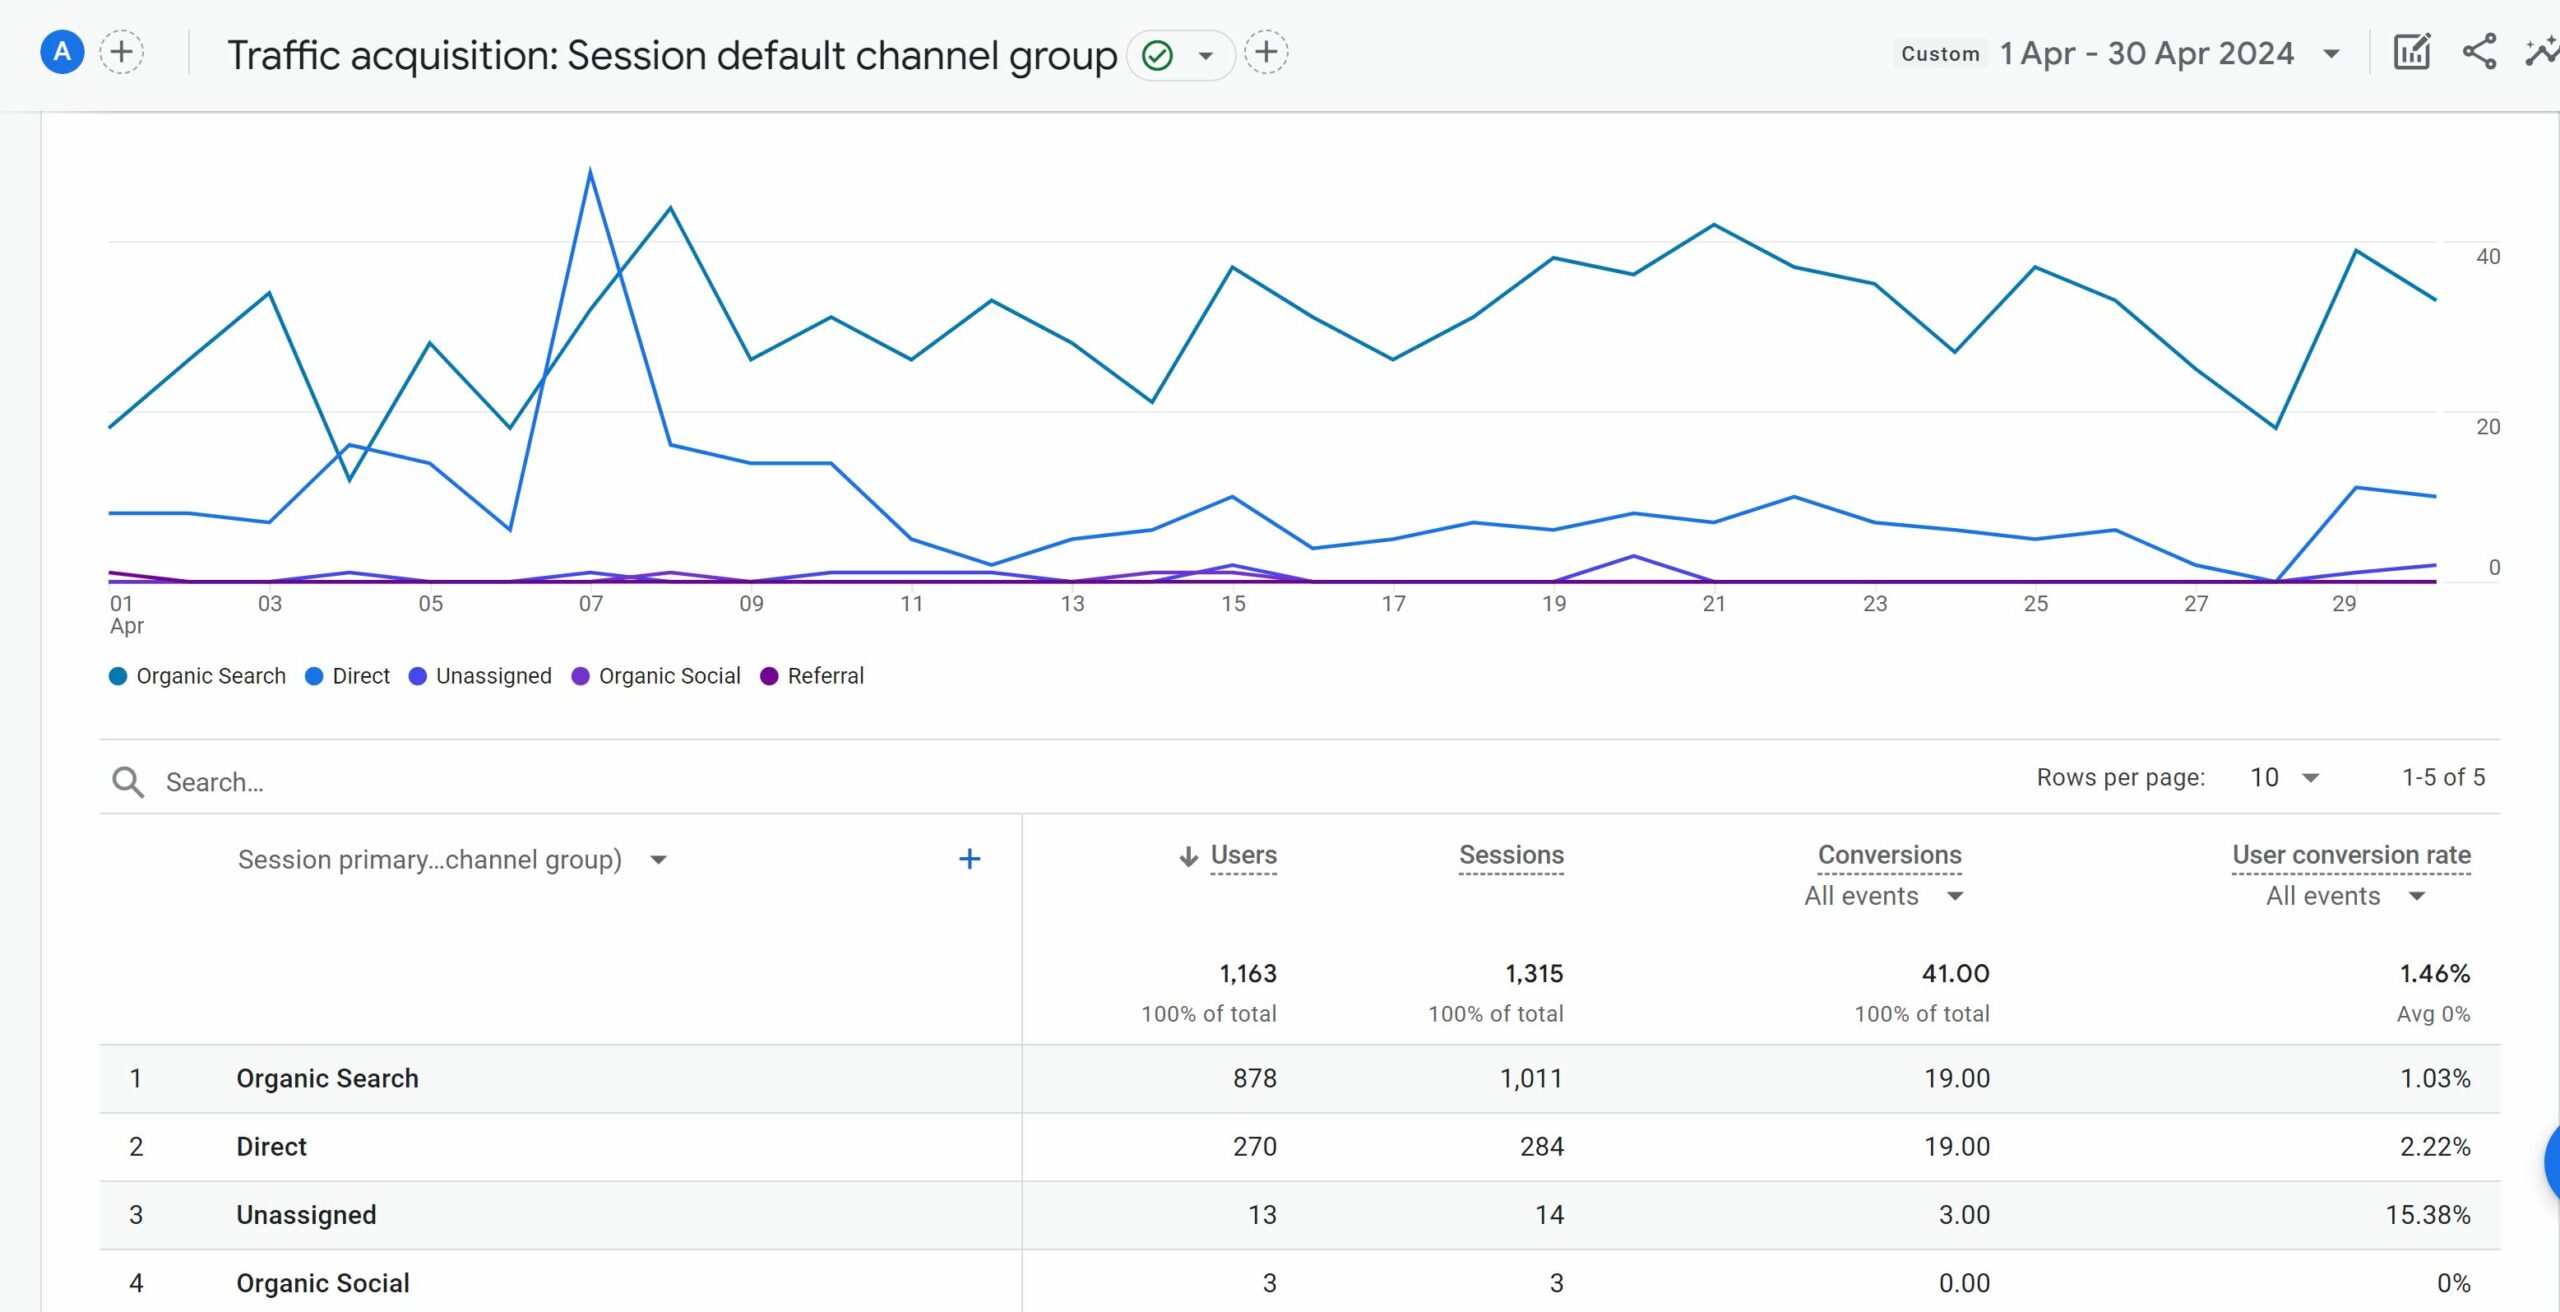Click the chart's 21 date axis label
This screenshot has width=2560, height=1312.
coord(1714,604)
